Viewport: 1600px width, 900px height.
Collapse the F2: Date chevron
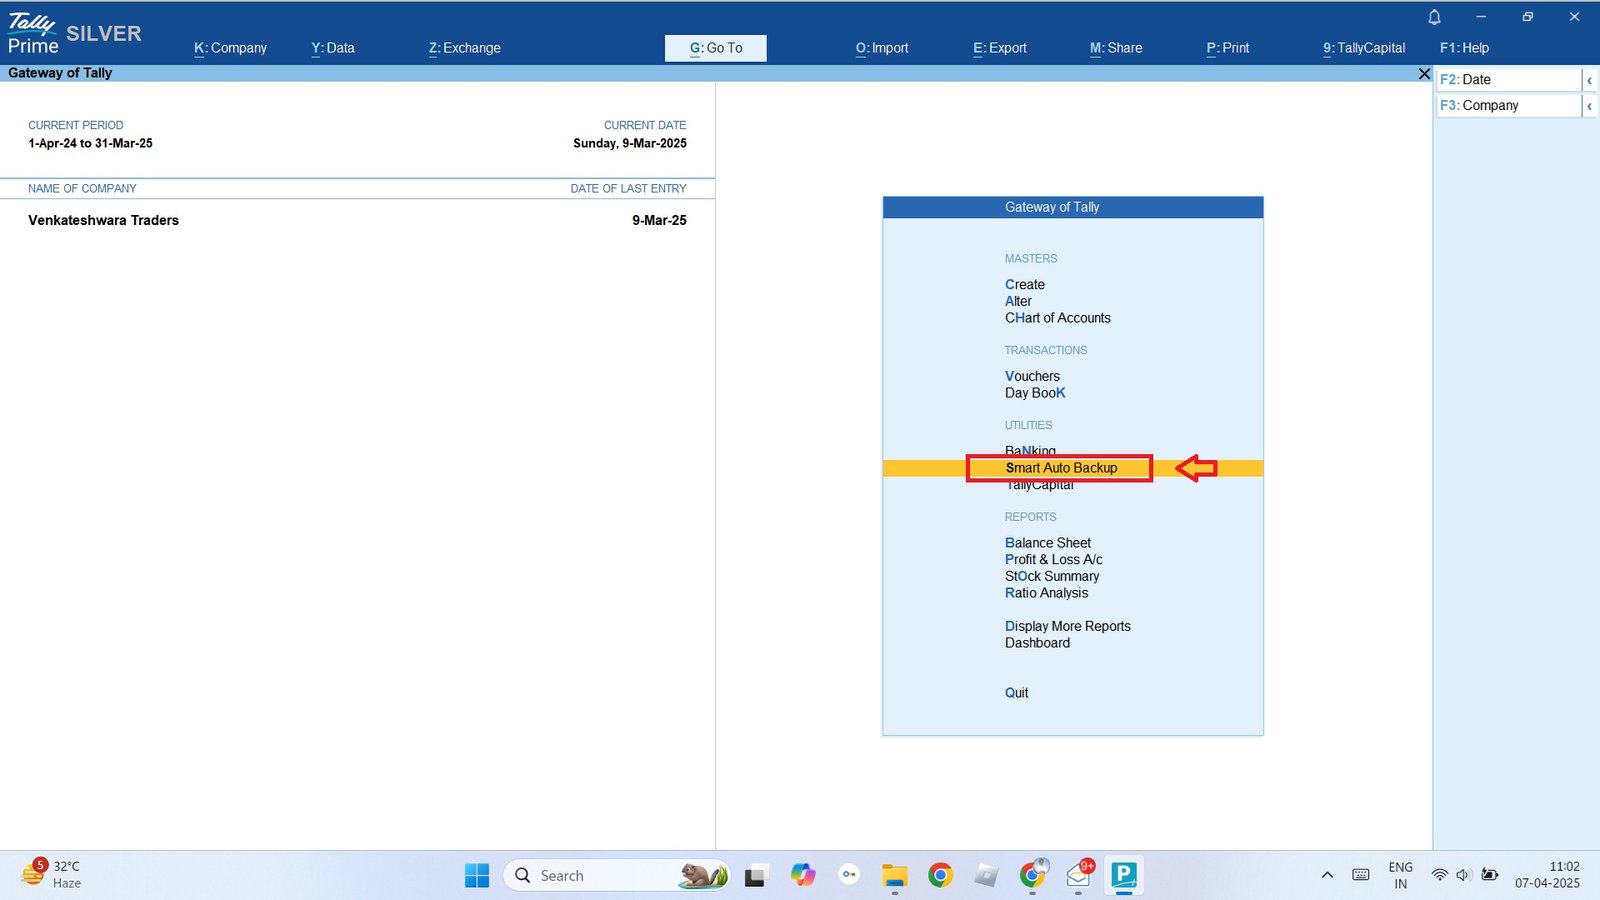[x=1589, y=80]
